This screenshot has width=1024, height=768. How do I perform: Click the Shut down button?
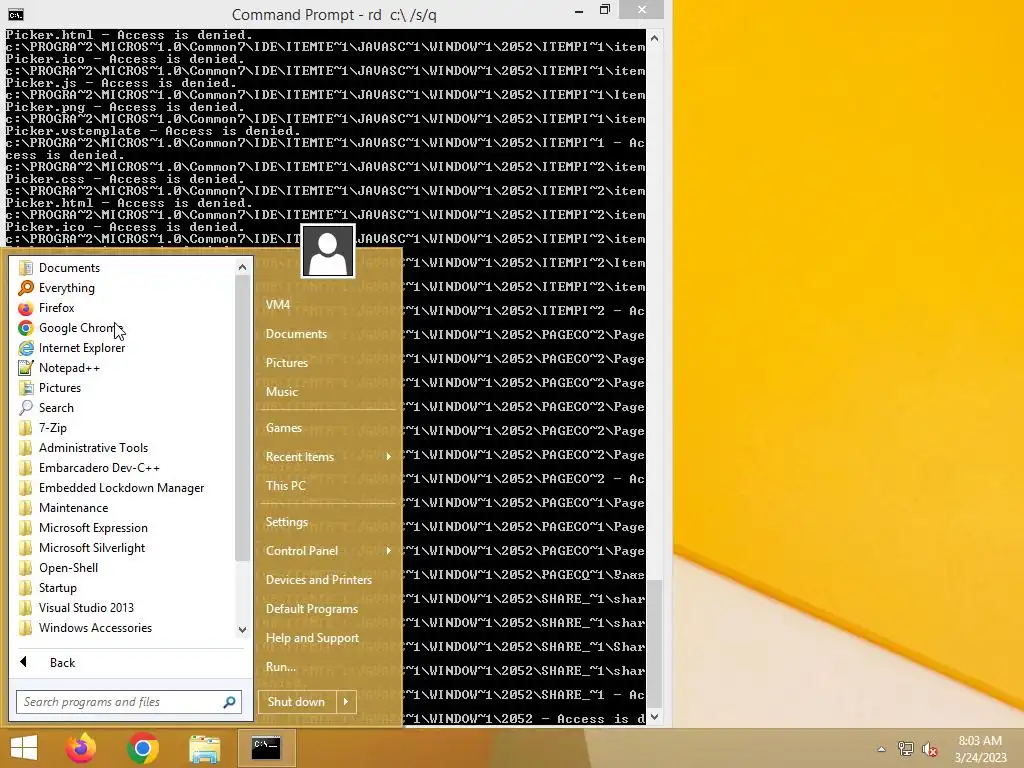pos(296,702)
